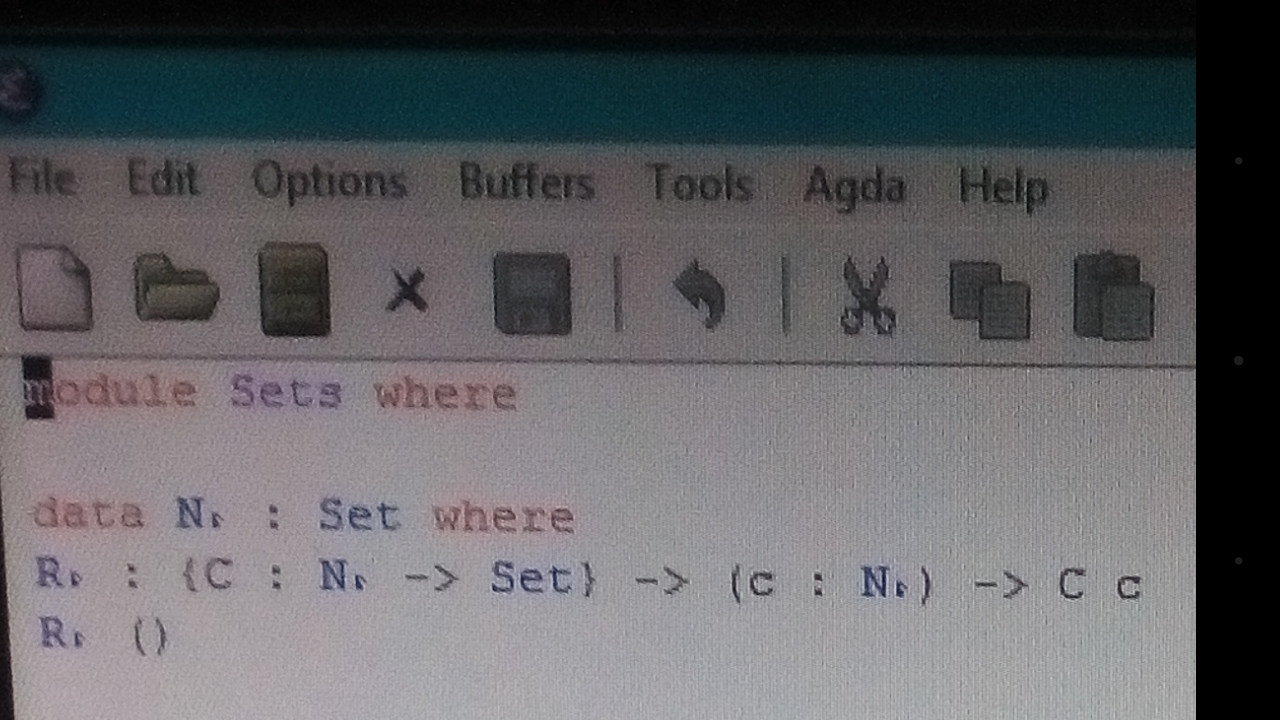Close the buffer with the X icon
The width and height of the screenshot is (1280, 720).
point(407,292)
